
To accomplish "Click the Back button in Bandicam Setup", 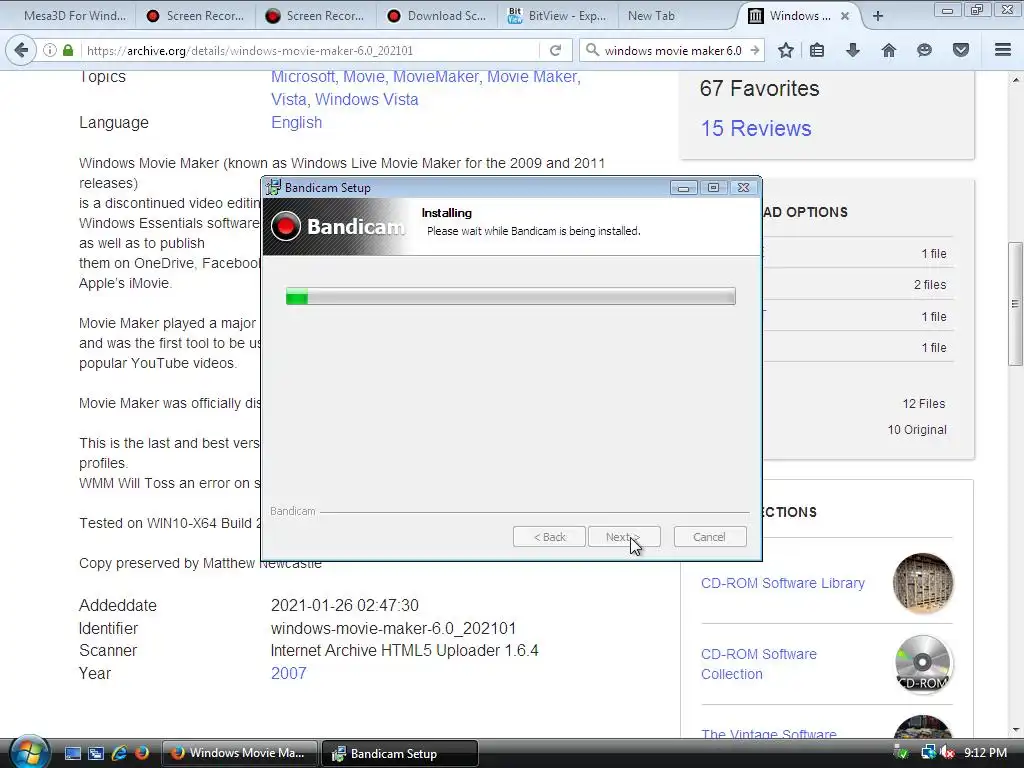I will [549, 537].
